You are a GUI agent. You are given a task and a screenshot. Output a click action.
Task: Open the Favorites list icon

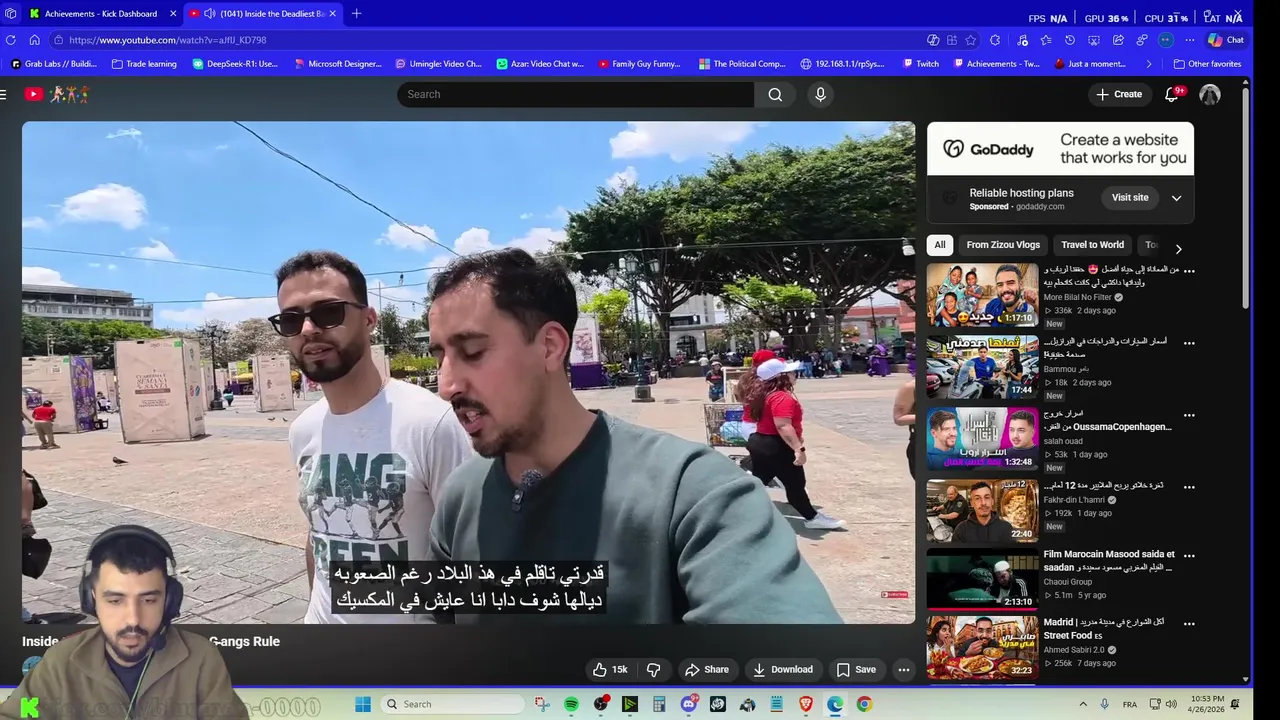[x=1045, y=40]
